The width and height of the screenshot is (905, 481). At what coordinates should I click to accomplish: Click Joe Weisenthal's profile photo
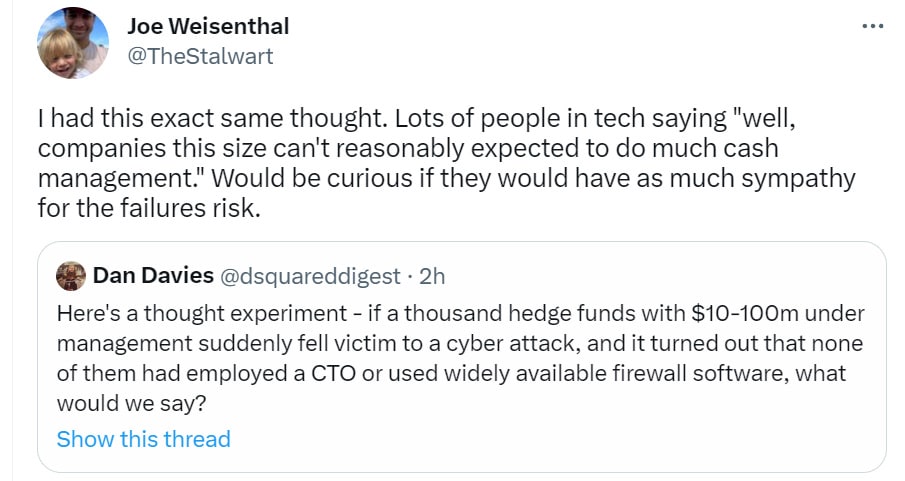(72, 43)
